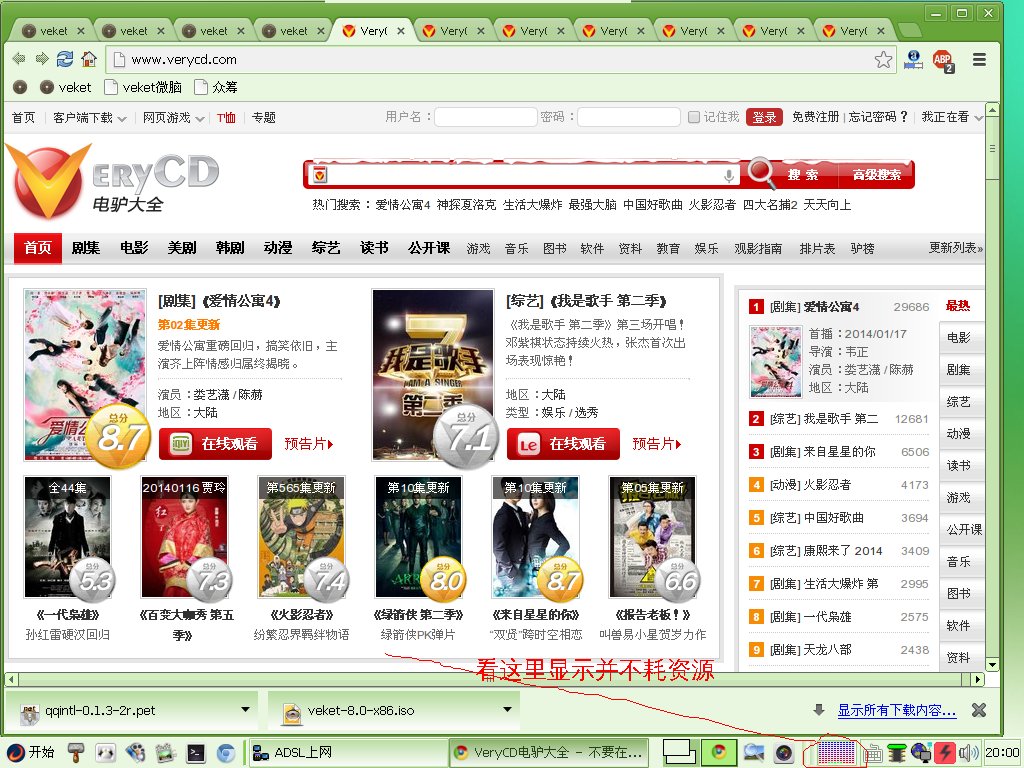Click the paint roller icon in the taskbar
Image resolution: width=1024 pixels, height=768 pixels.
tap(76, 753)
